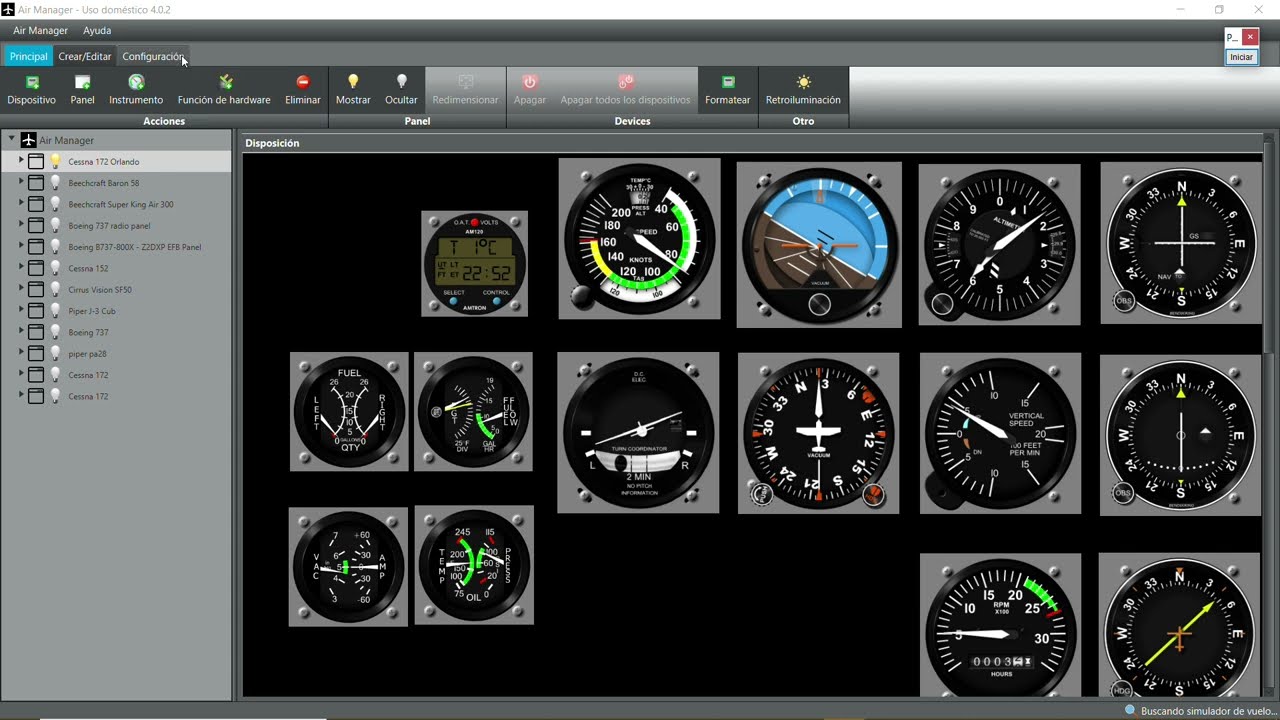This screenshot has height=720, width=1280.
Task: Click the Iniciar button
Action: (1241, 57)
